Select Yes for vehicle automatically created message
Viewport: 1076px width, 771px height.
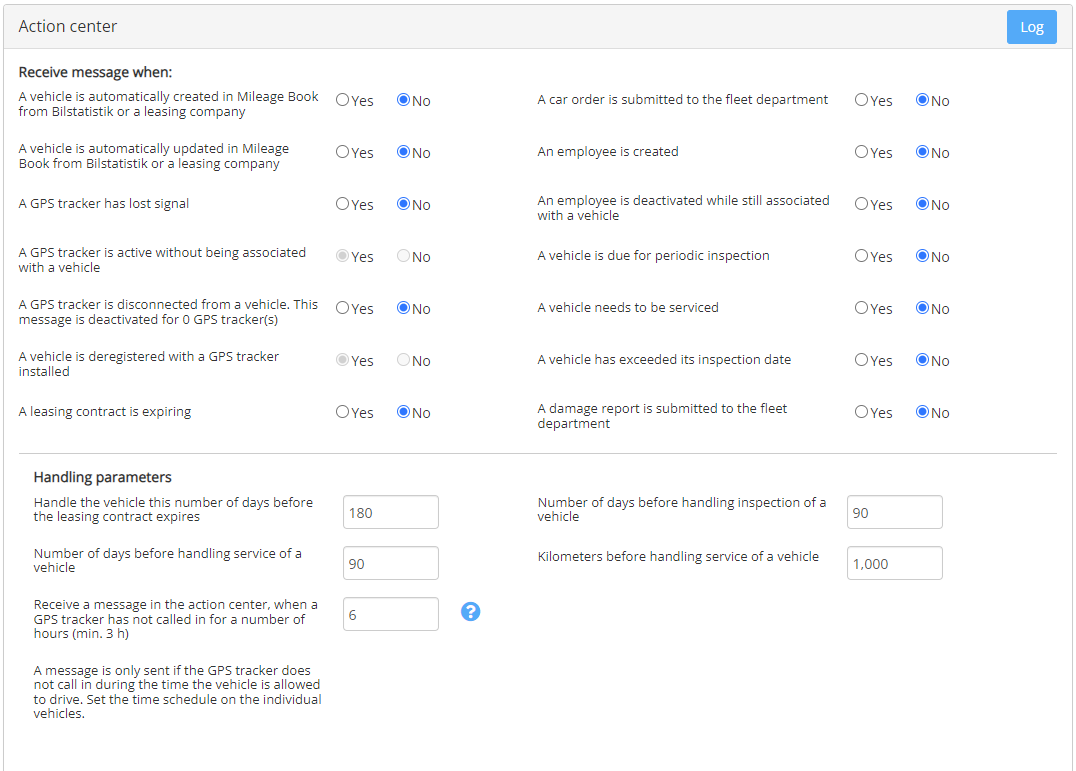click(x=342, y=100)
